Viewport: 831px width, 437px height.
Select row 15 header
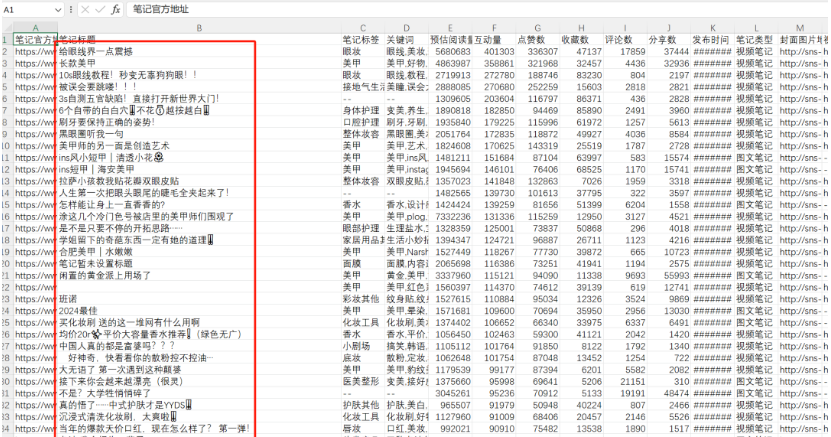coord(6,204)
